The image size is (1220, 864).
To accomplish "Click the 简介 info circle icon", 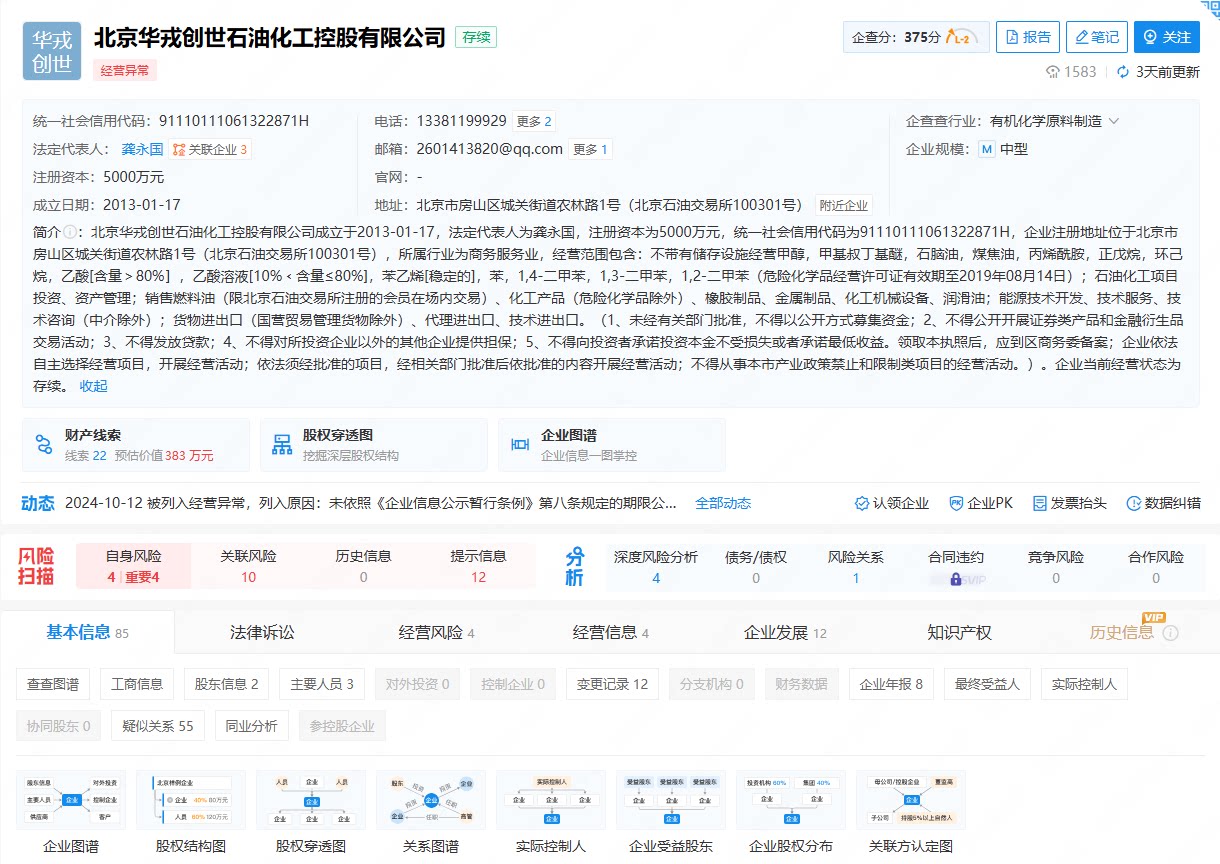I will pos(70,233).
